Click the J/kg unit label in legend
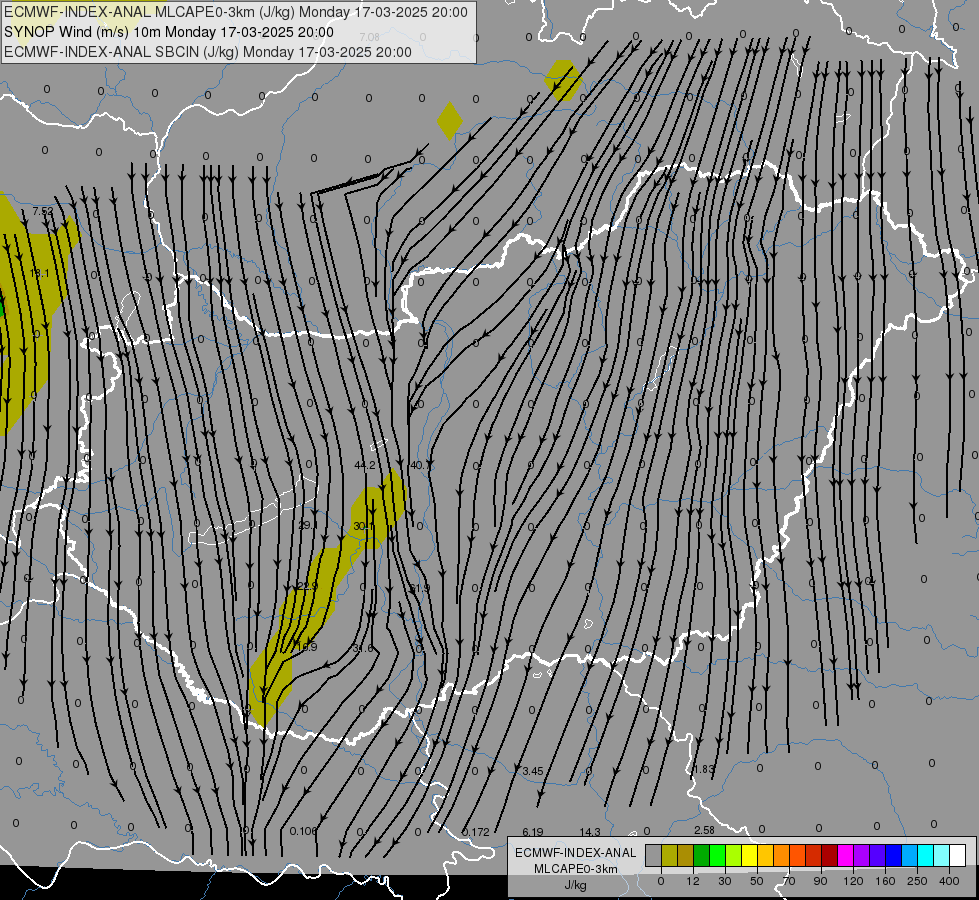Image resolution: width=979 pixels, height=900 pixels. point(576,885)
